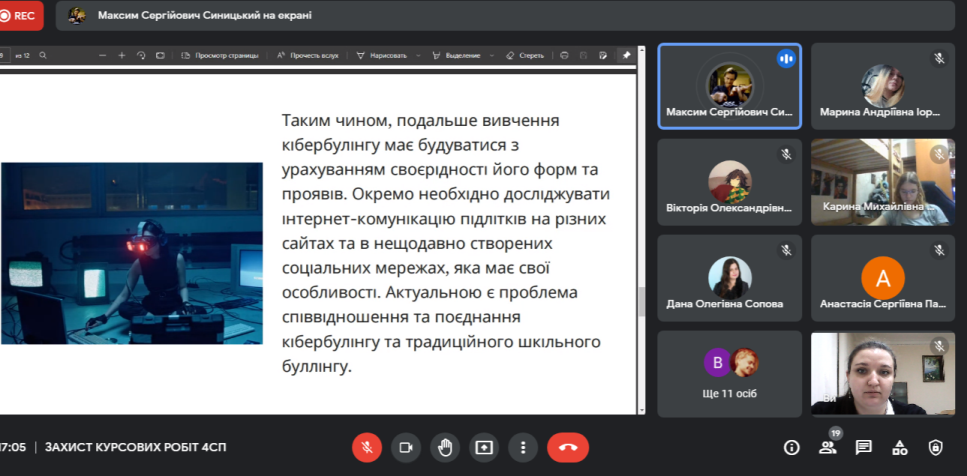
Task: Open the Ще 11 осіб tile
Action: [x=729, y=373]
